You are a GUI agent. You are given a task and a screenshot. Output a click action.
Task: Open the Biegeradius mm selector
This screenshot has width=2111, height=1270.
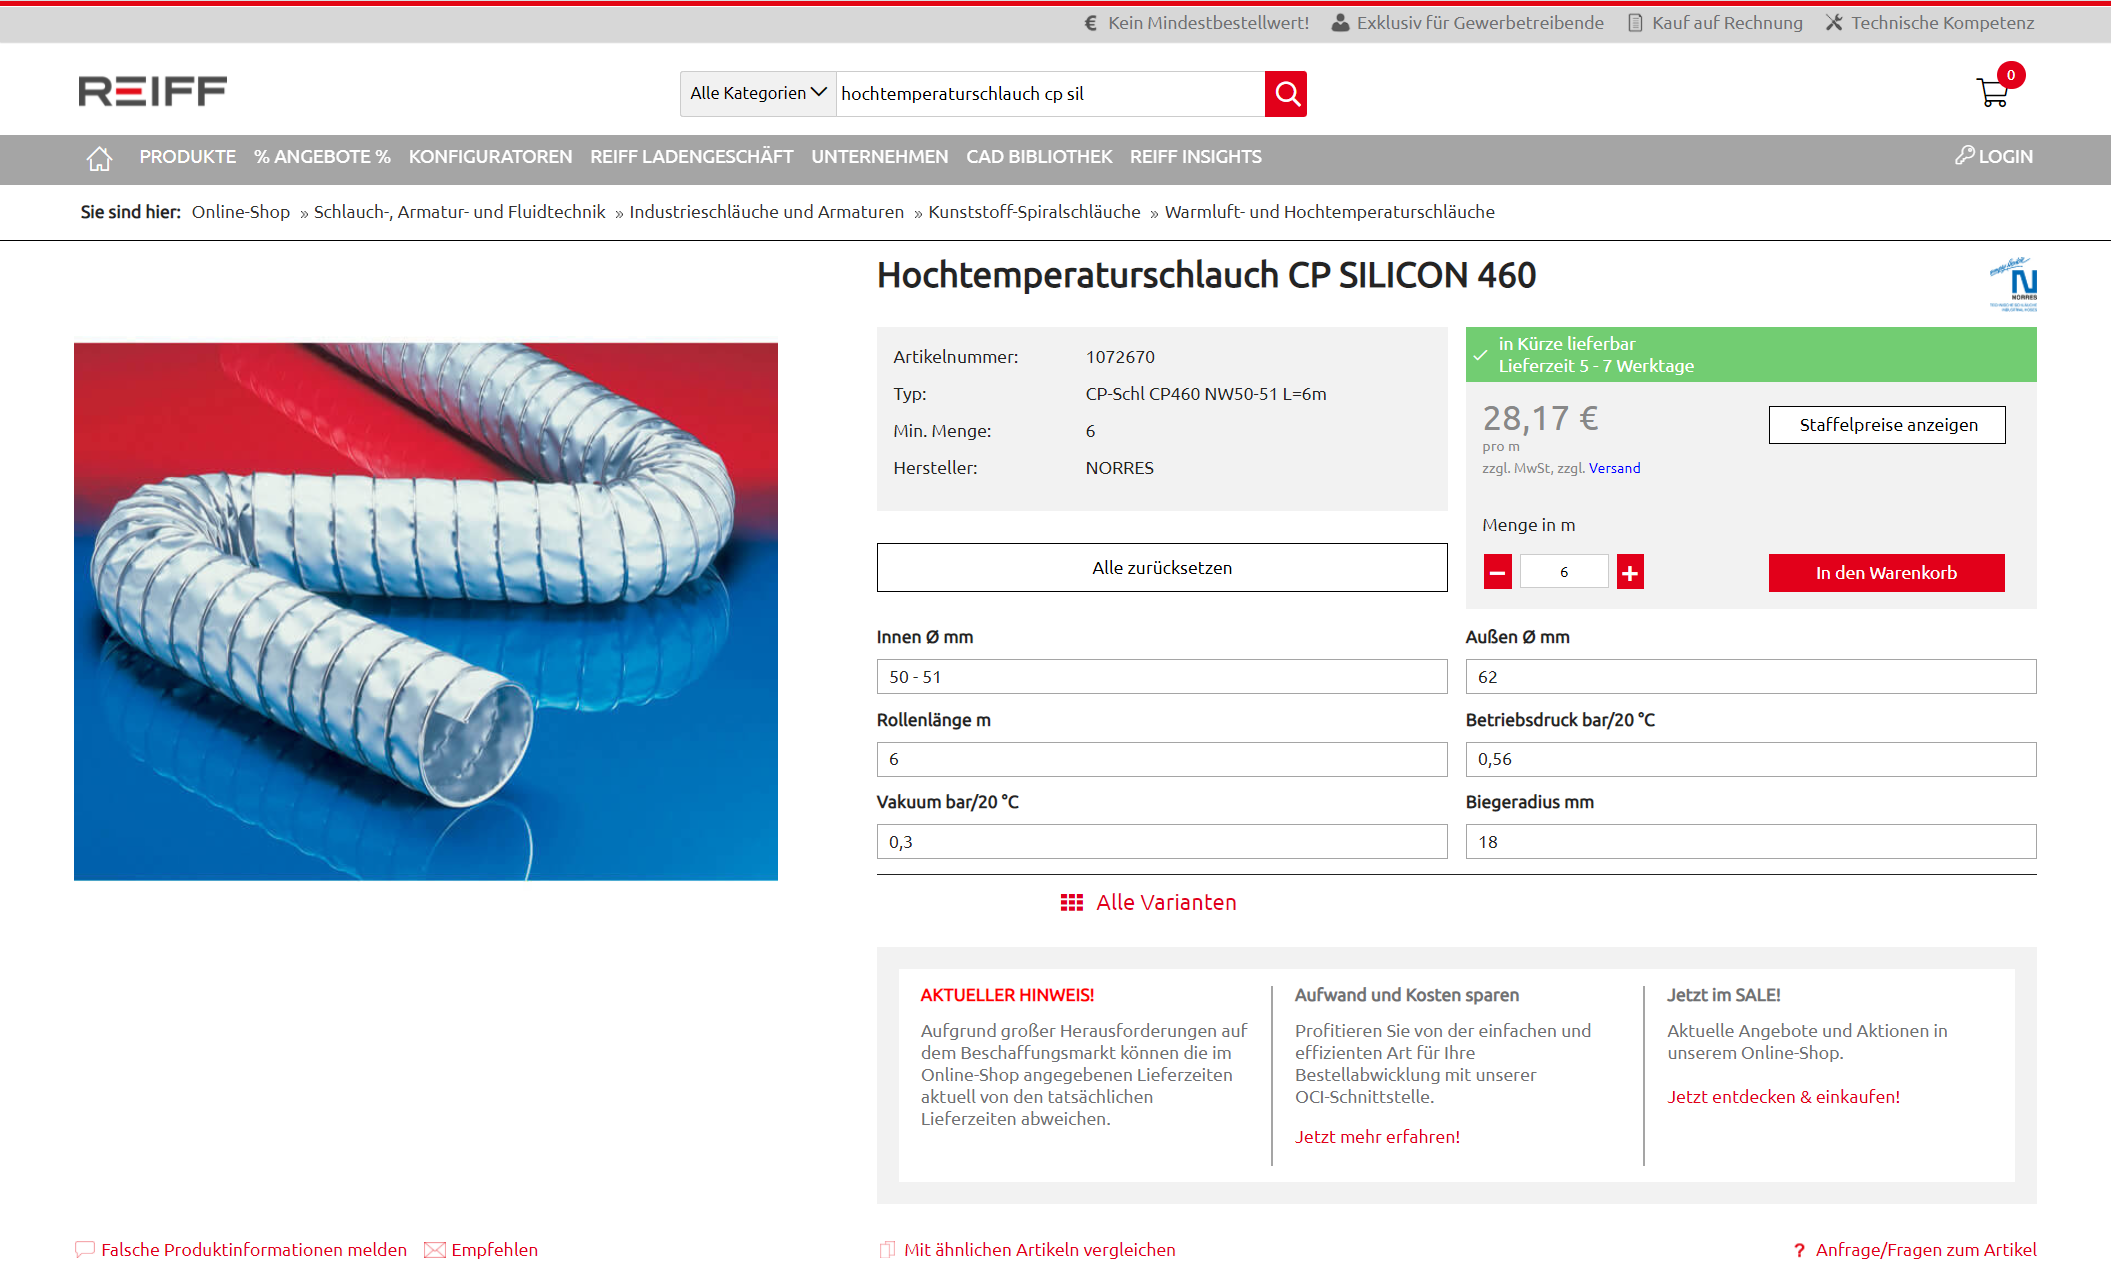coord(1751,842)
